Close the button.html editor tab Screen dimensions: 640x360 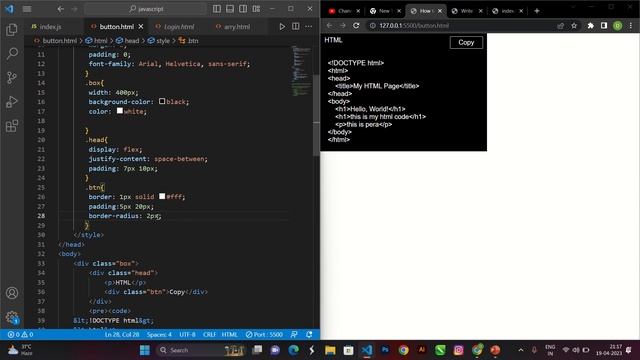click(x=141, y=27)
